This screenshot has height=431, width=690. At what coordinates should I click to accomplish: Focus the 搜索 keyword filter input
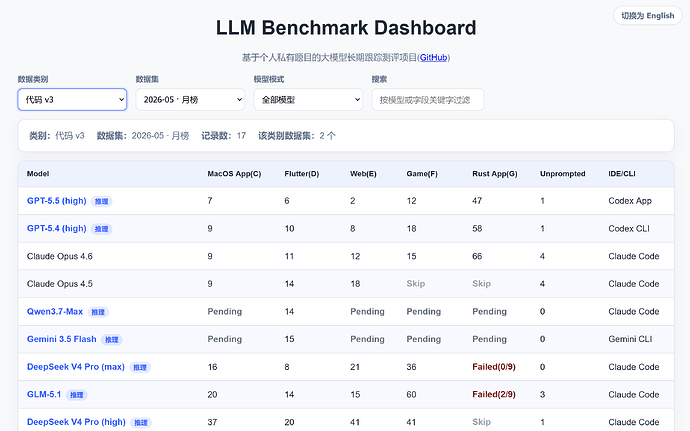tap(428, 99)
